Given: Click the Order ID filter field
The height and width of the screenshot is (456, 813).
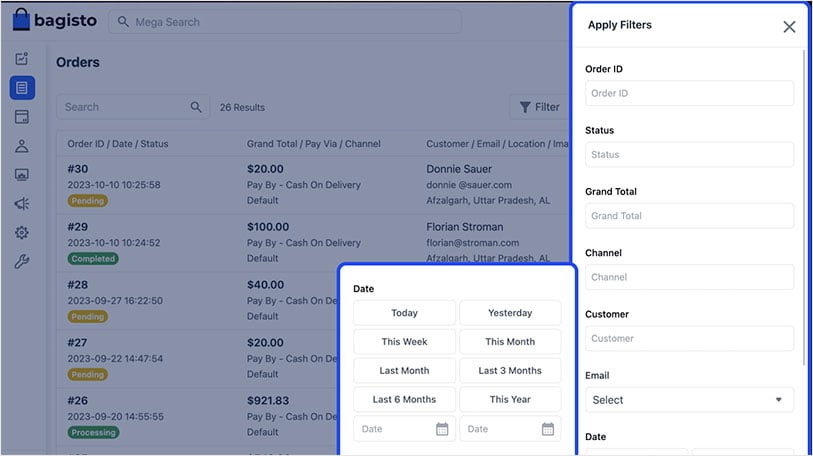Looking at the screenshot, I should point(689,93).
